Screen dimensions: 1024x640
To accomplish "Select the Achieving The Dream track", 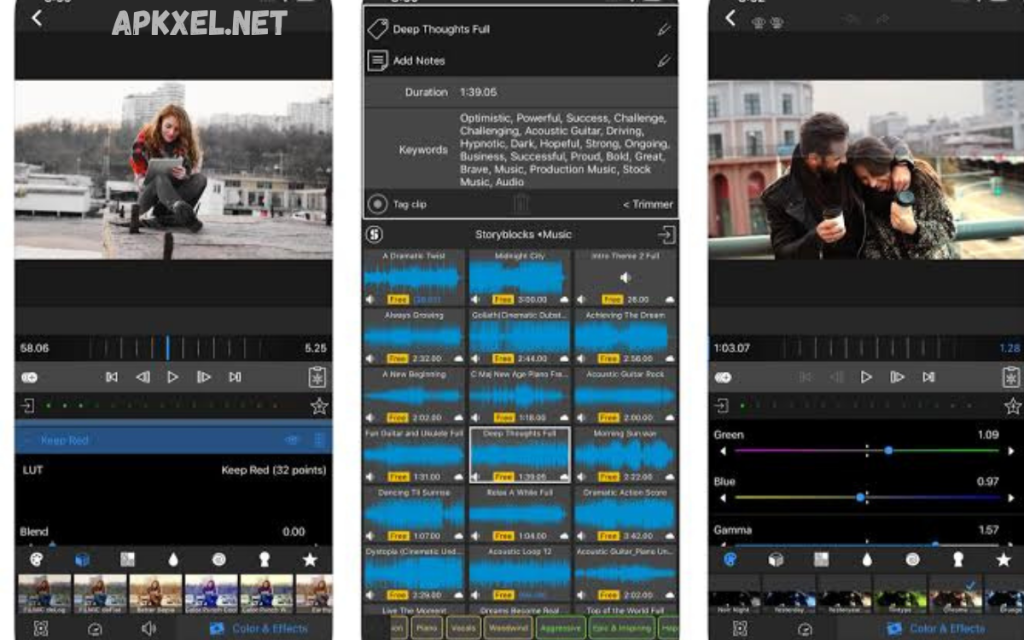I will pyautogui.click(x=625, y=336).
